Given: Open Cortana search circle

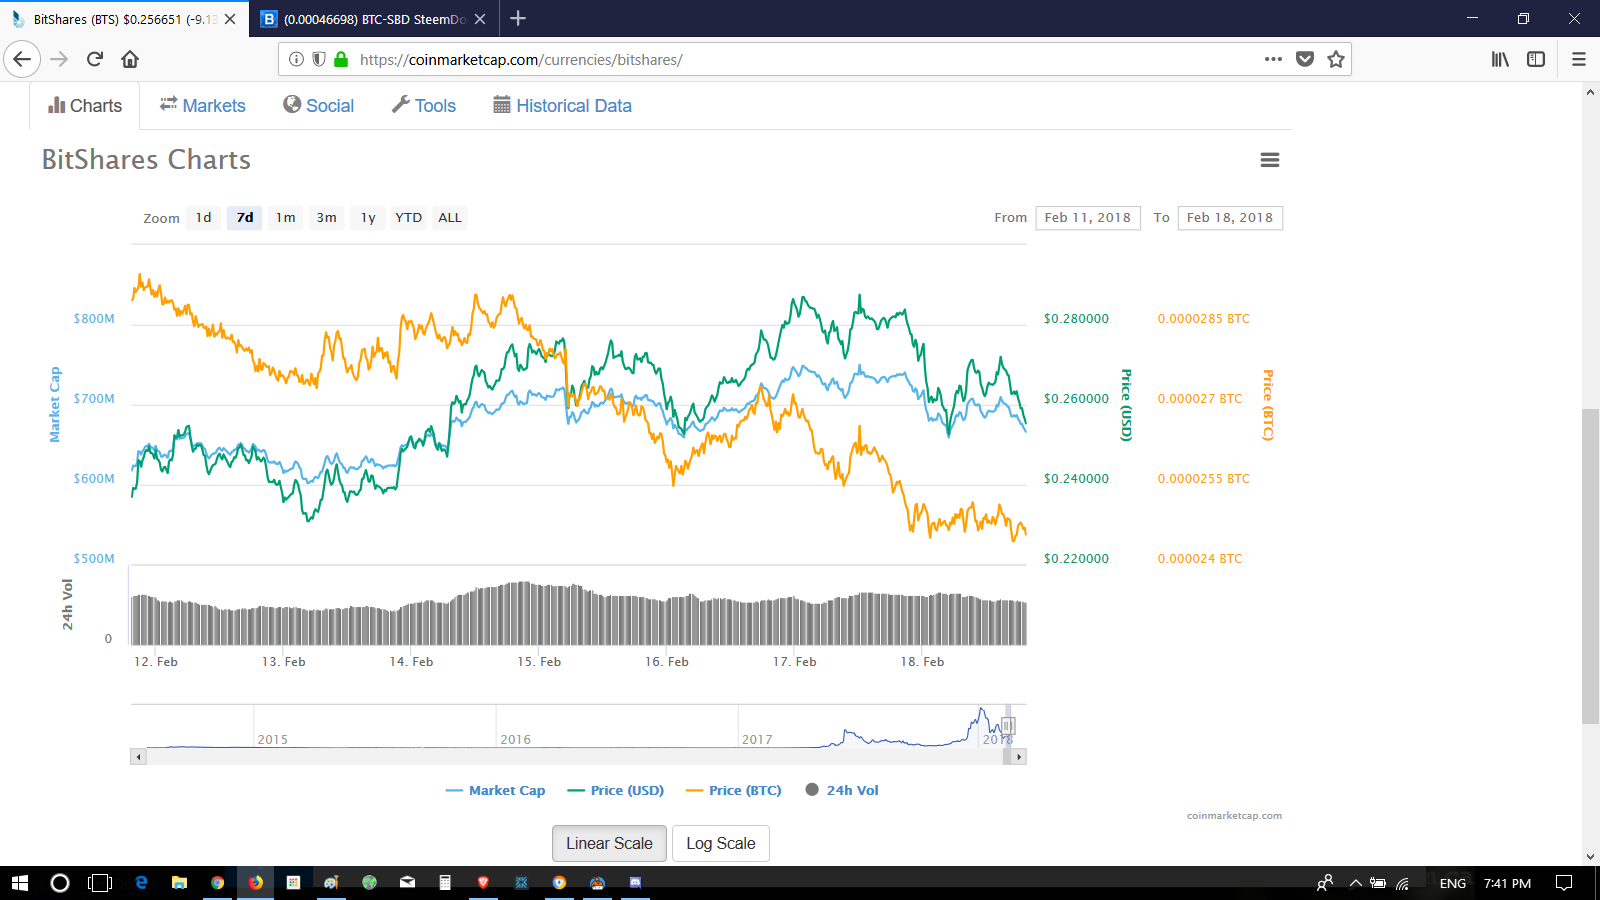Looking at the screenshot, I should tap(60, 883).
